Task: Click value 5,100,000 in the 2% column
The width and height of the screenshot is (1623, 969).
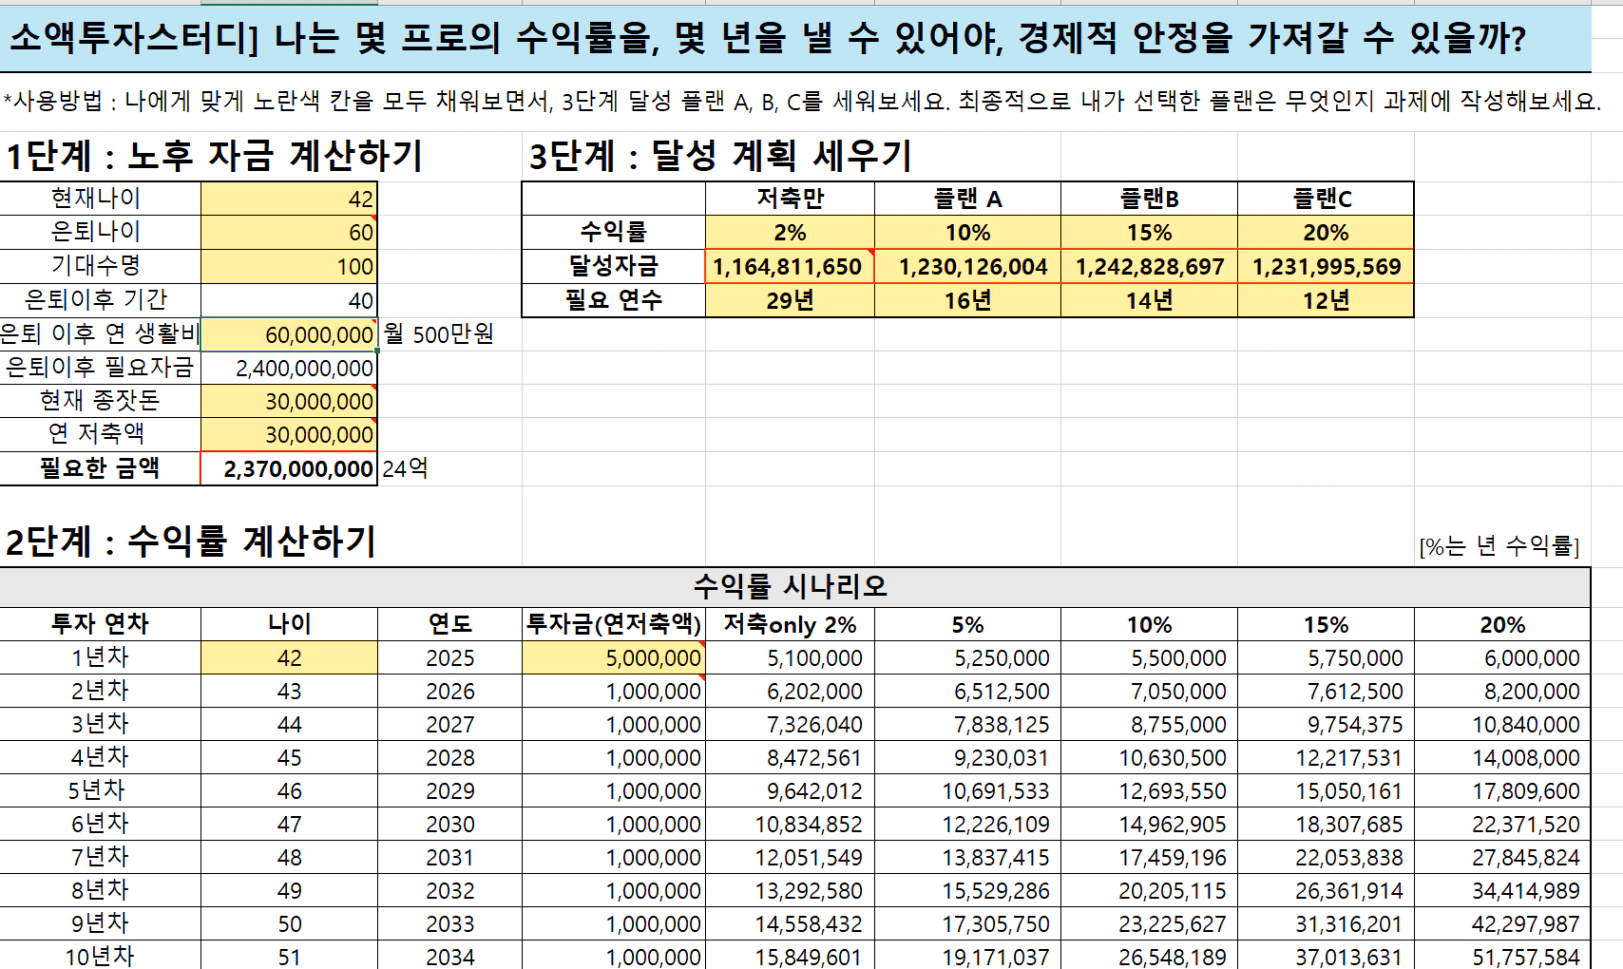Action: 790,658
